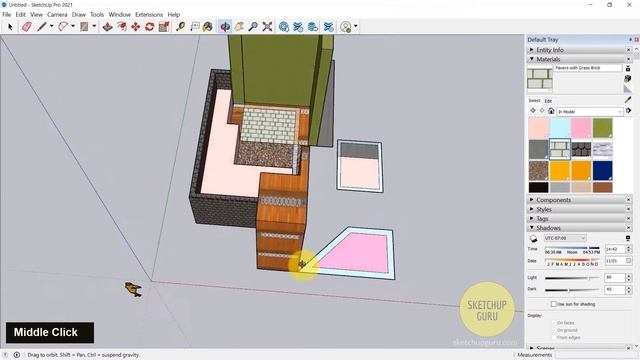The height and width of the screenshot is (360, 640).
Task: Close the Components panel
Action: coord(628,200)
